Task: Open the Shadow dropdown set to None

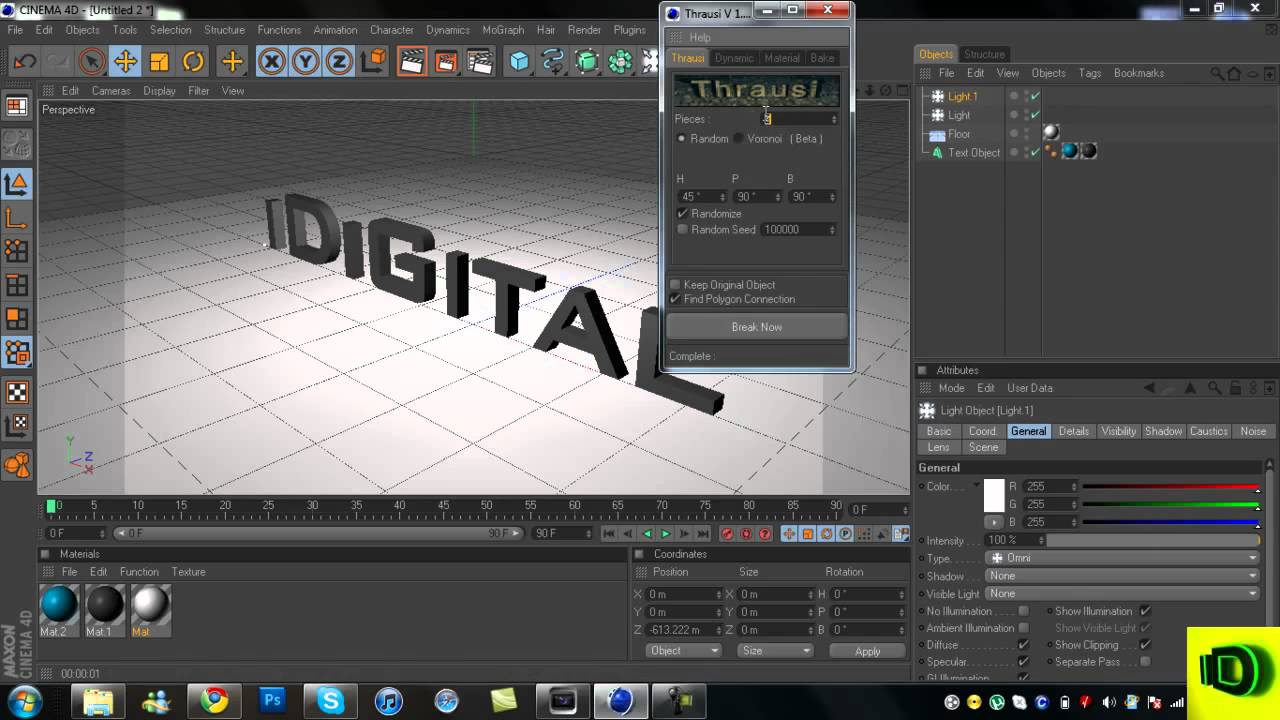Action: click(x=1122, y=576)
